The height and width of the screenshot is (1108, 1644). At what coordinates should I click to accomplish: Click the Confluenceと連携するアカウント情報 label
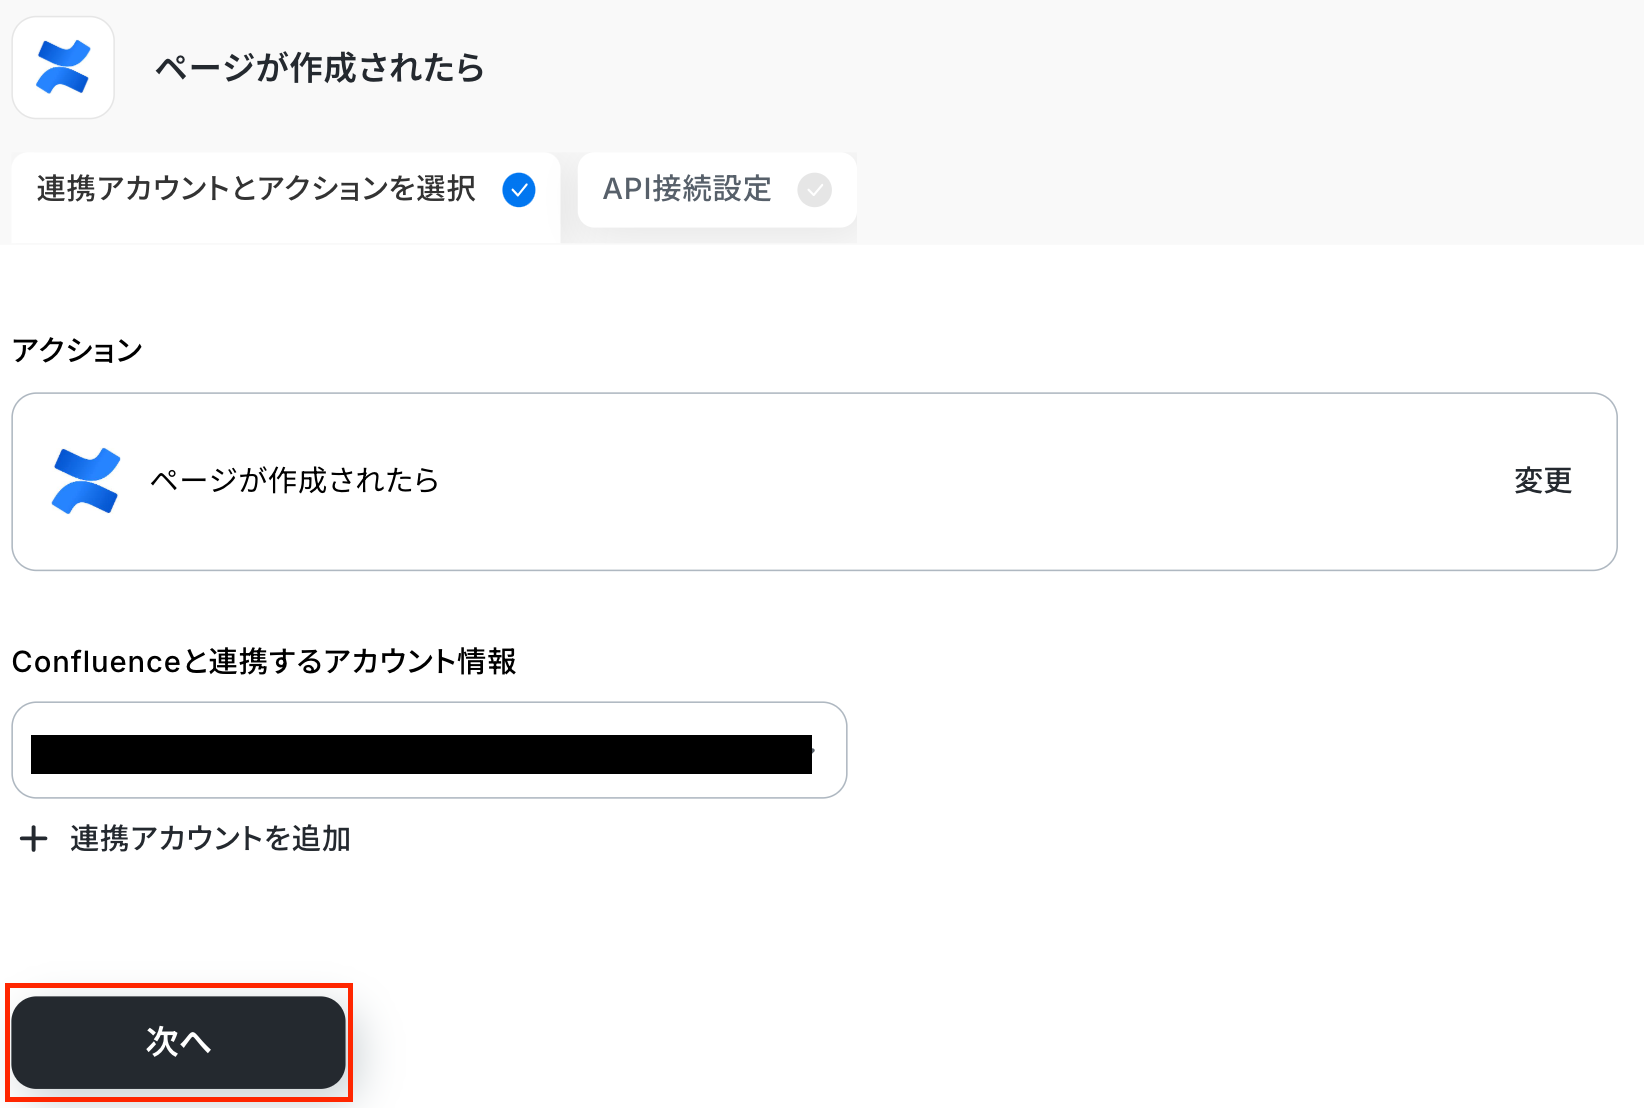(264, 662)
